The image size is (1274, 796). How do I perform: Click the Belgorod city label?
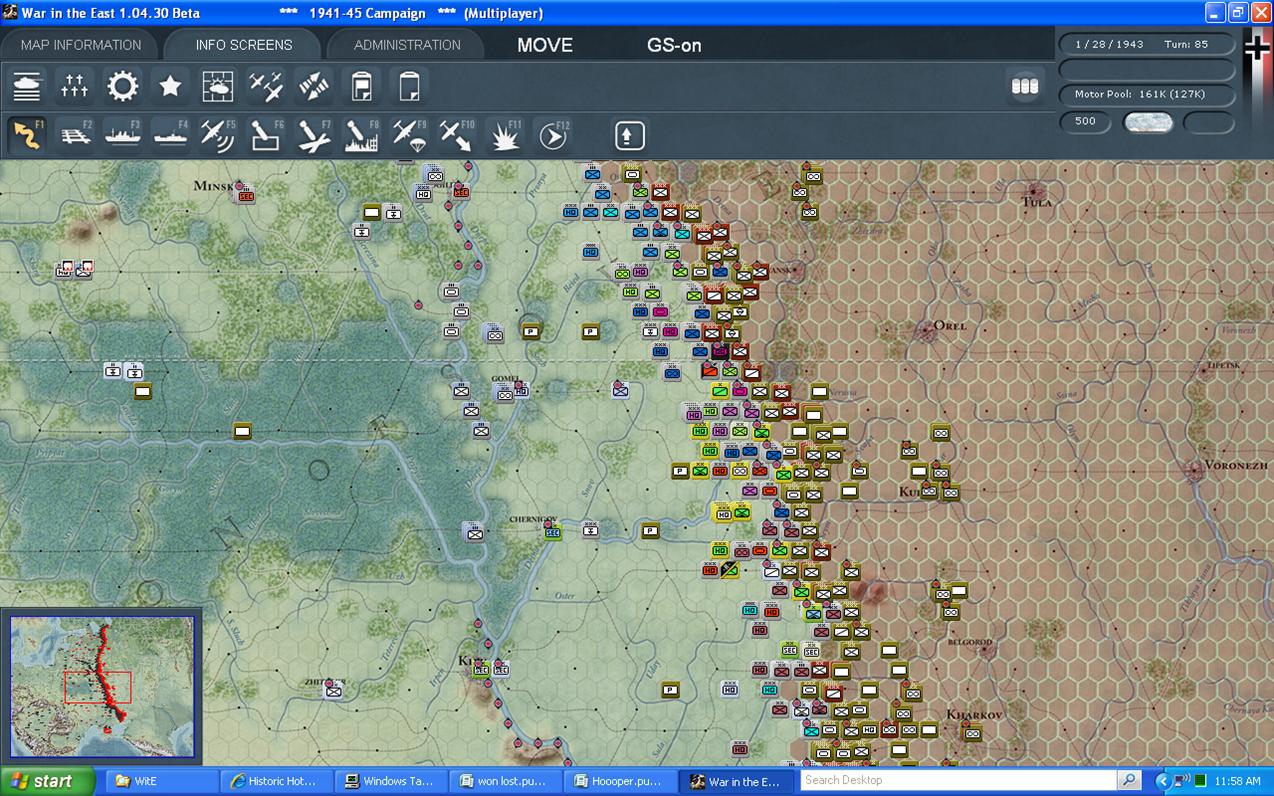coord(968,642)
